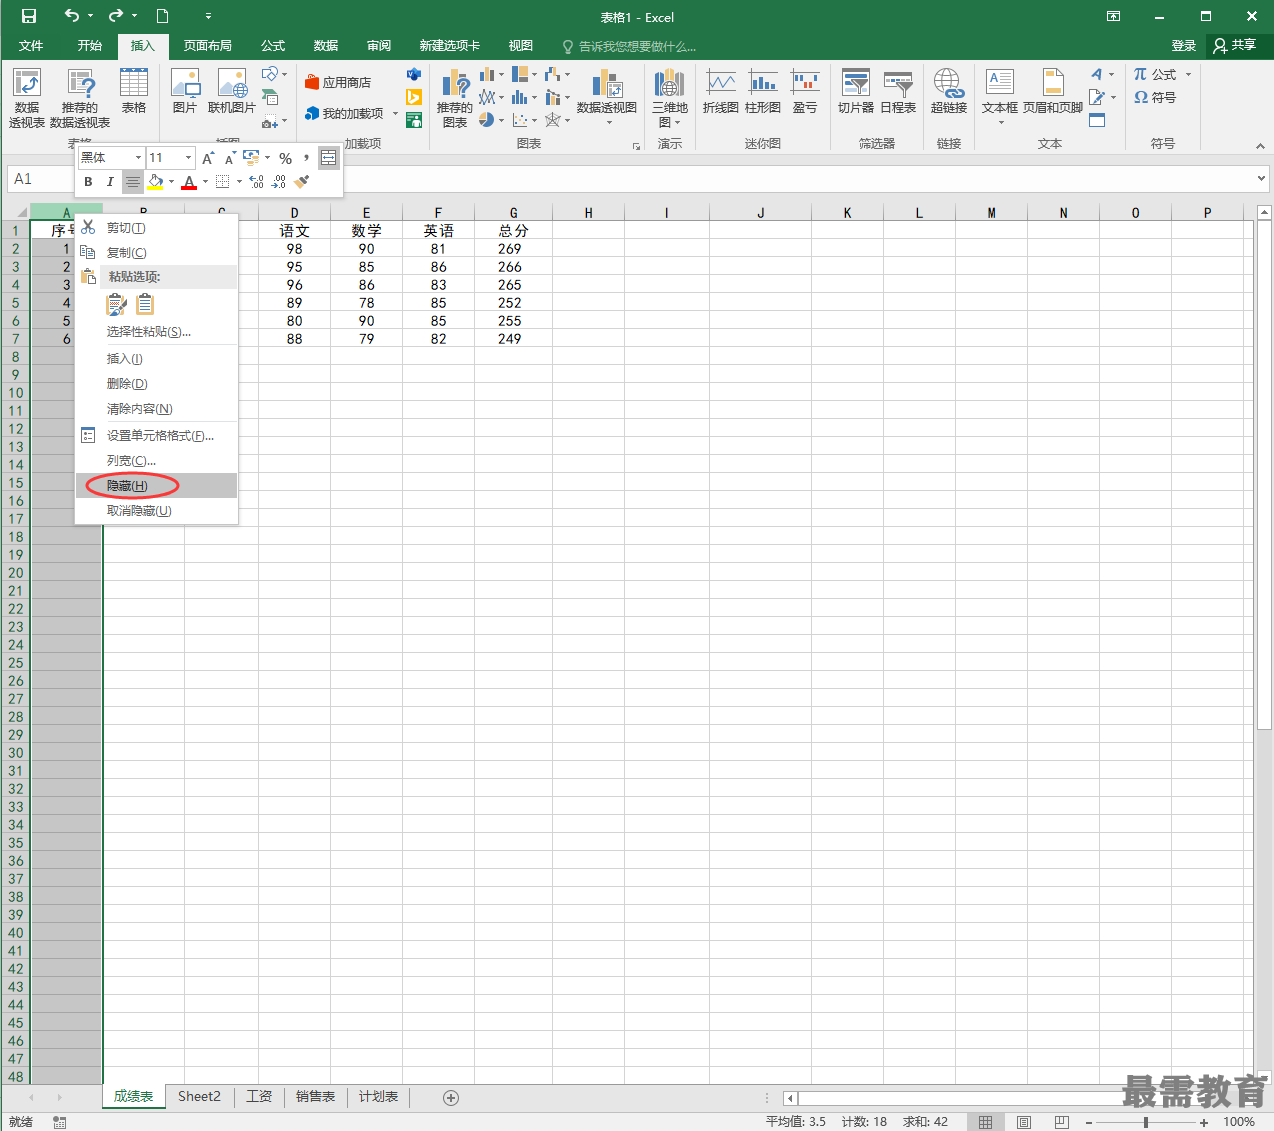This screenshot has height=1131, width=1274.
Task: Click the 页眉和页脚 (Header & Footer) icon
Action: [1053, 91]
